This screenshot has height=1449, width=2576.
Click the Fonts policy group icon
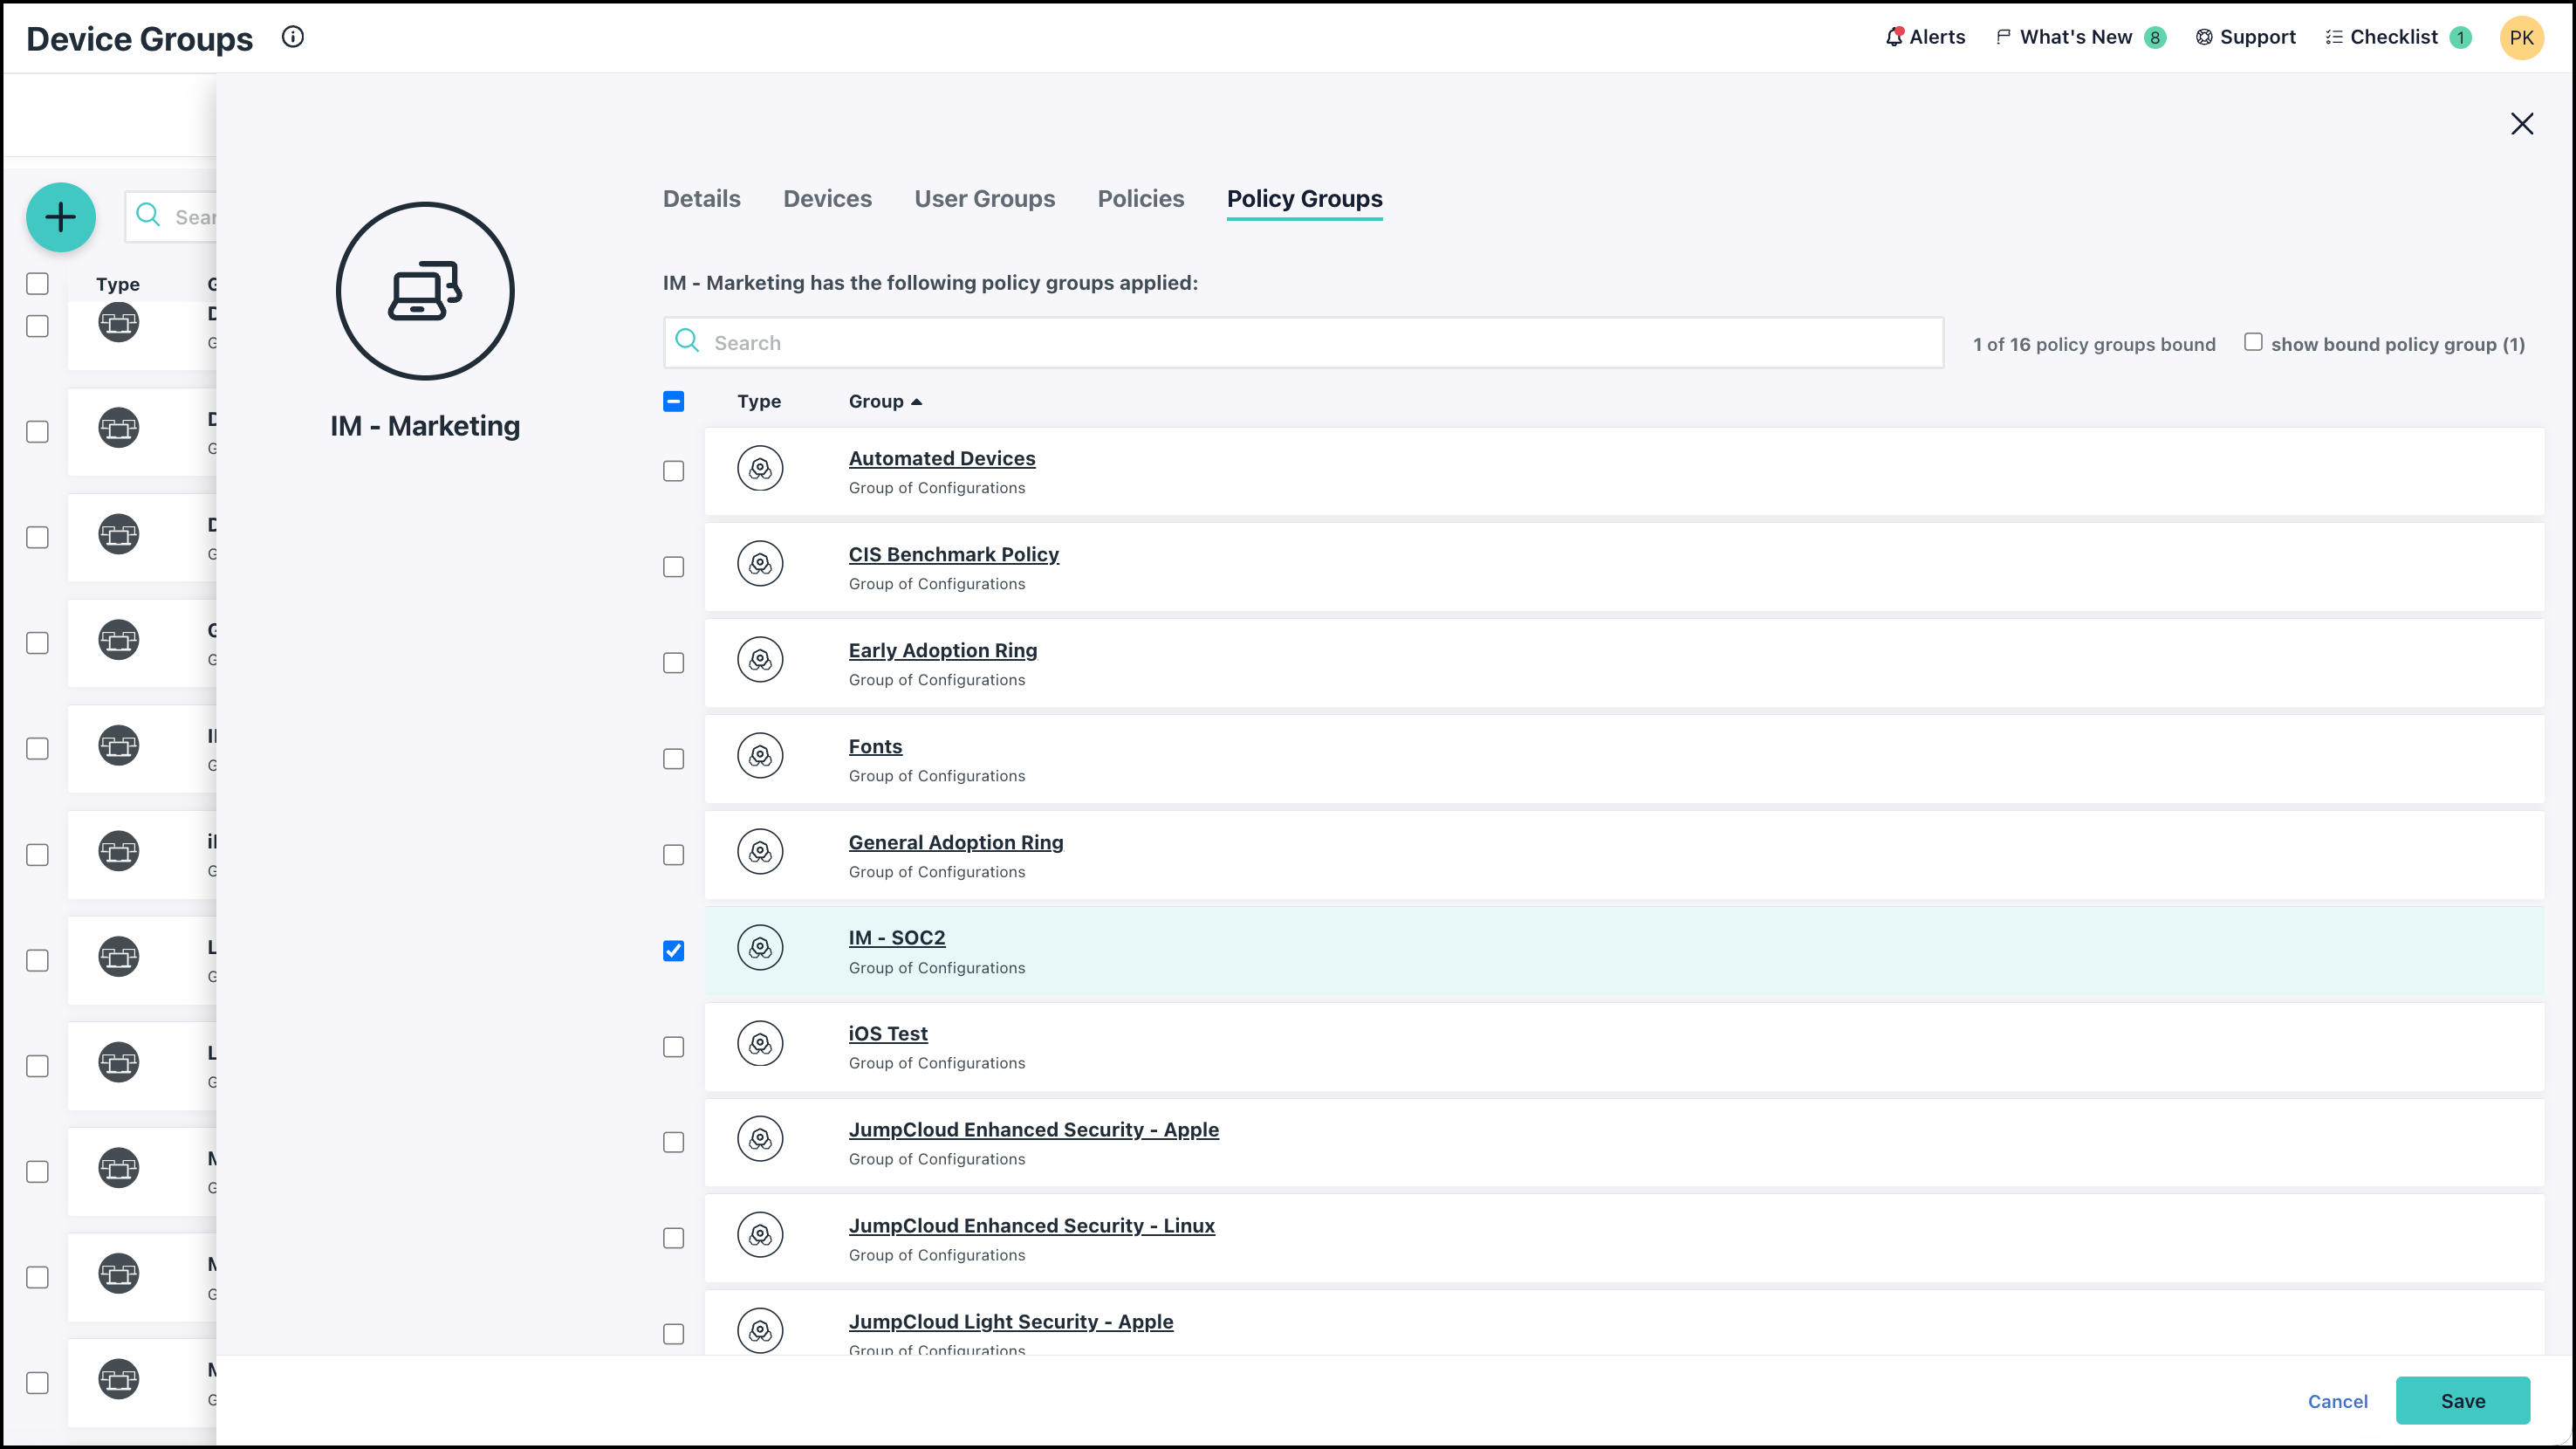tap(760, 757)
